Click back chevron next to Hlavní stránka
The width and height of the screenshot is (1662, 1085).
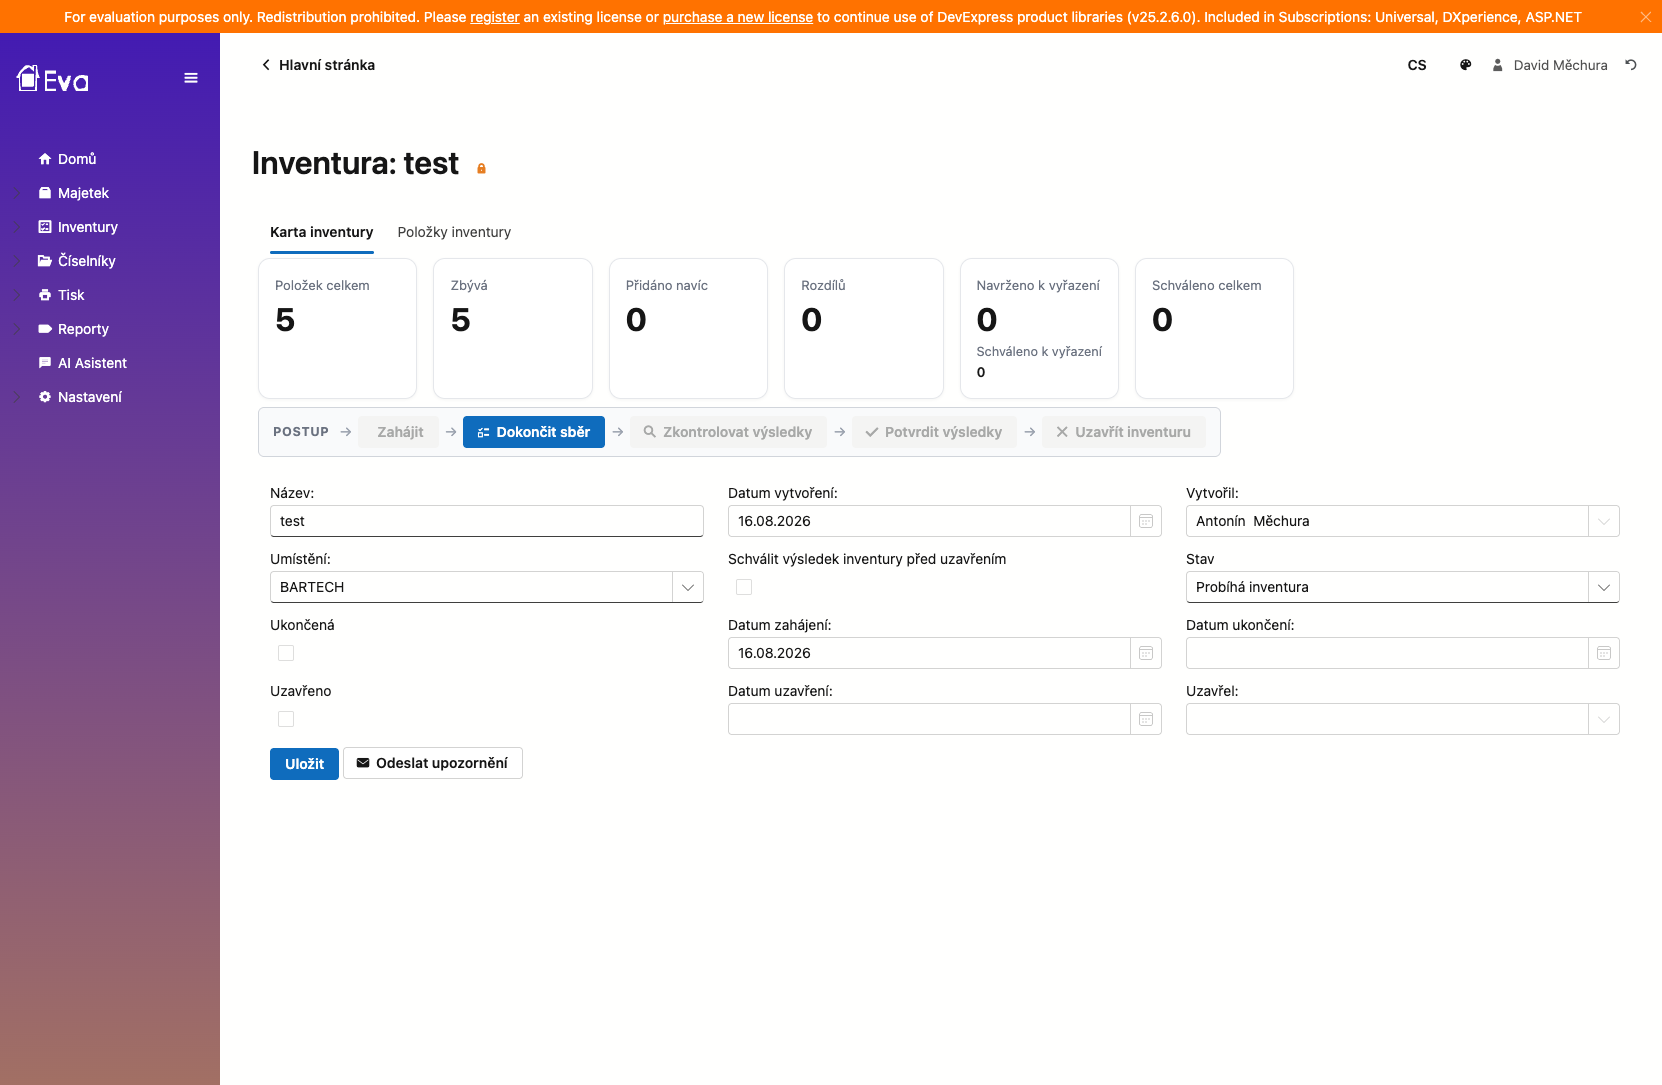pos(265,65)
